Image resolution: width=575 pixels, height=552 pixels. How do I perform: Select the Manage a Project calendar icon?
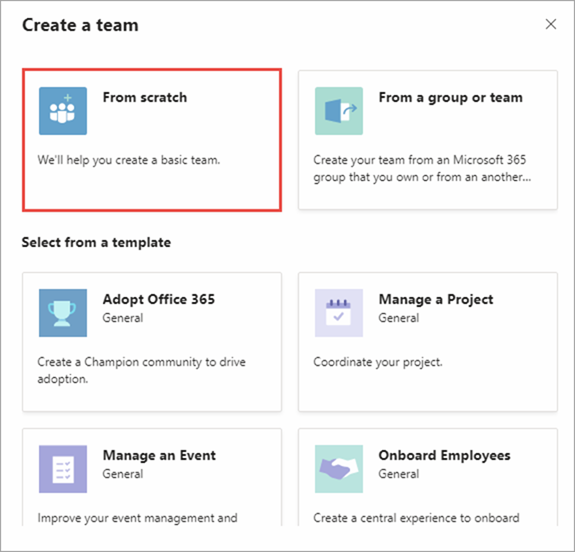(x=339, y=313)
